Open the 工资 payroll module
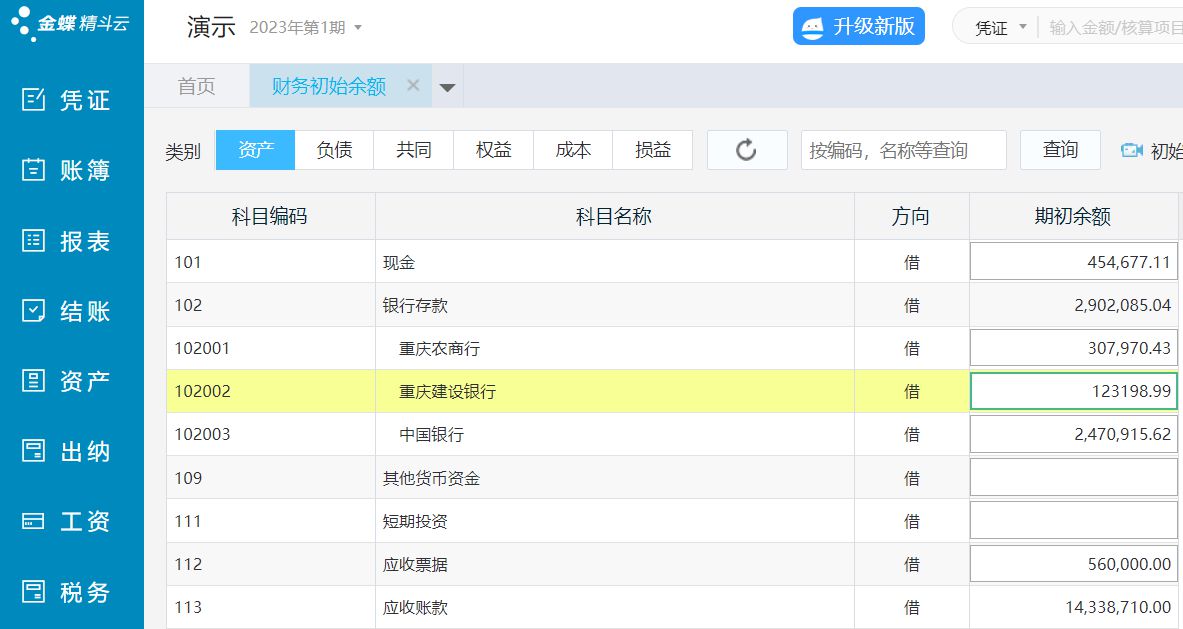The image size is (1183, 629). [66, 521]
